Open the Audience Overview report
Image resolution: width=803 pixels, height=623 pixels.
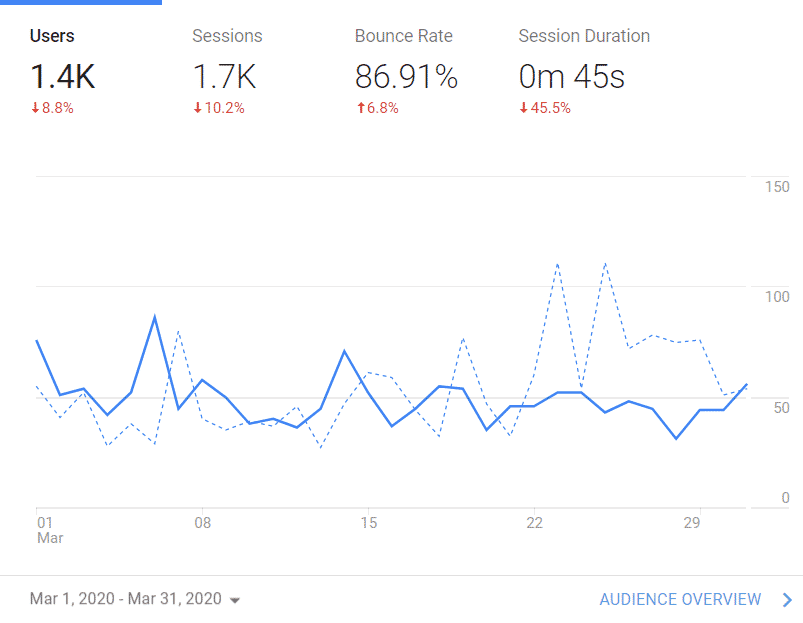tap(680, 599)
